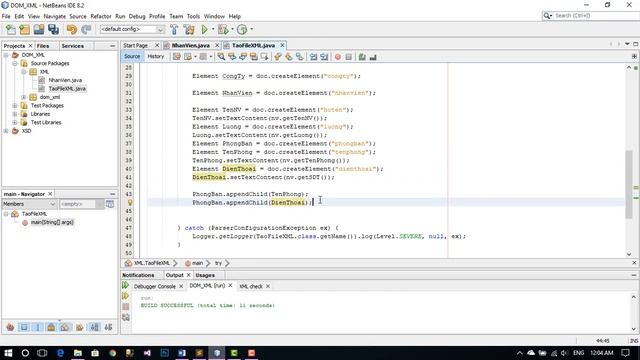
Task: Click the Last Edit icon in editor toolbar
Action: tap(177, 57)
